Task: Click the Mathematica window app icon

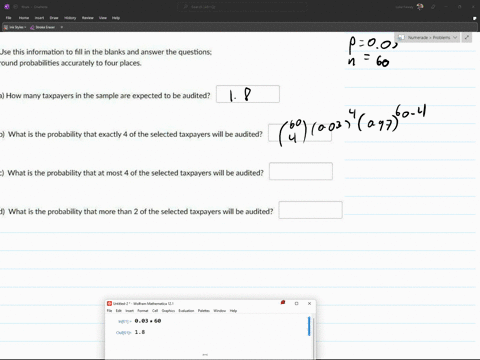Action: tap(109, 303)
